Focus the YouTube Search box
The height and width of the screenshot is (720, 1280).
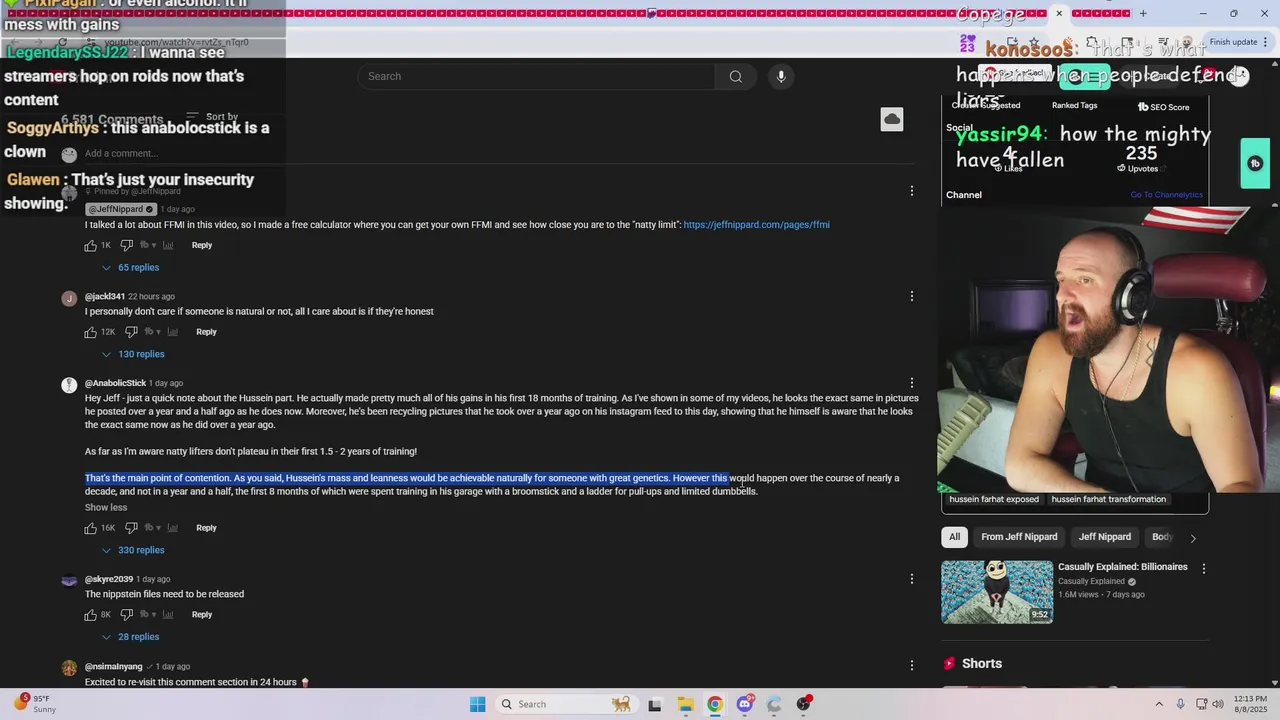pyautogui.click(x=536, y=76)
